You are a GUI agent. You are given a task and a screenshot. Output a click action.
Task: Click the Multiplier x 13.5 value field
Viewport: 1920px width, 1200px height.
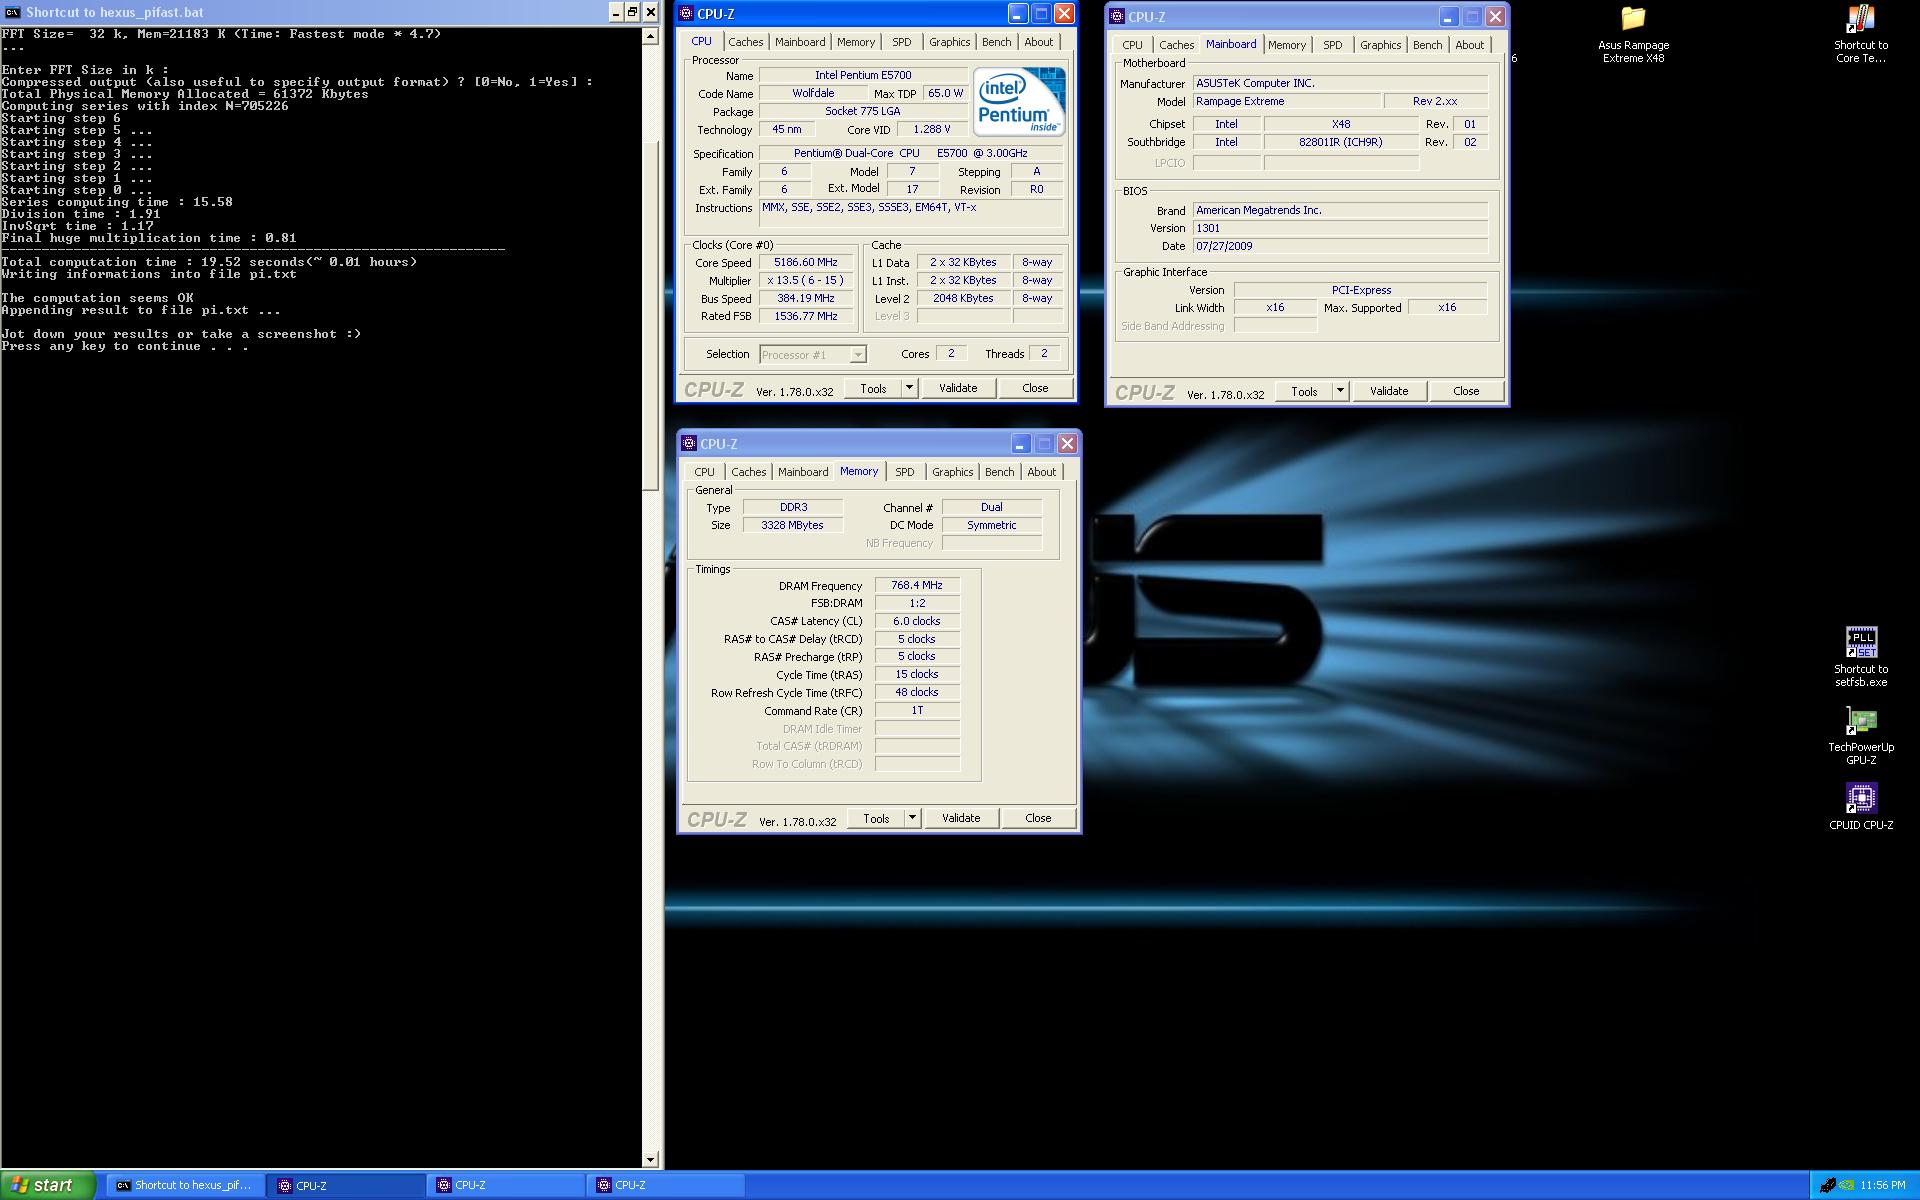805,280
